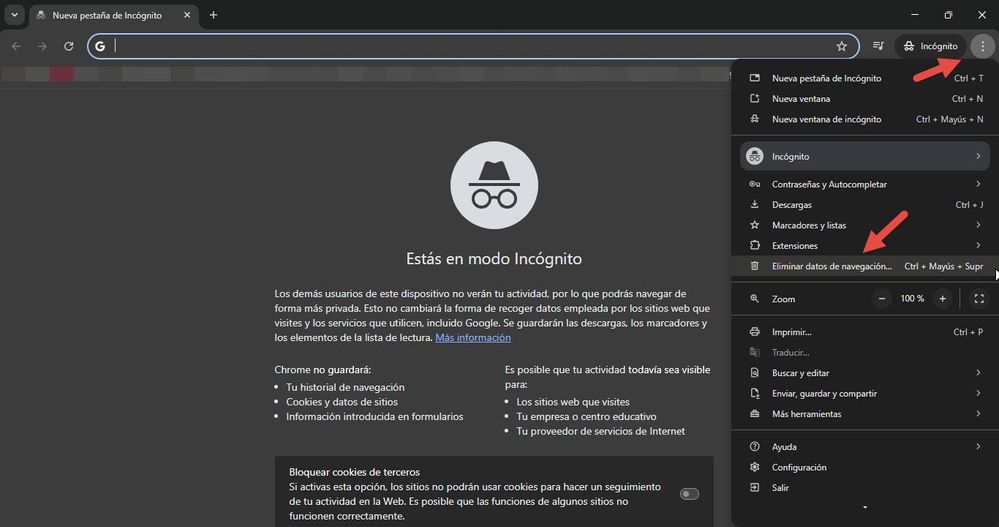Decrease zoom with the minus button
Screen dimensions: 999x527
tap(882, 298)
